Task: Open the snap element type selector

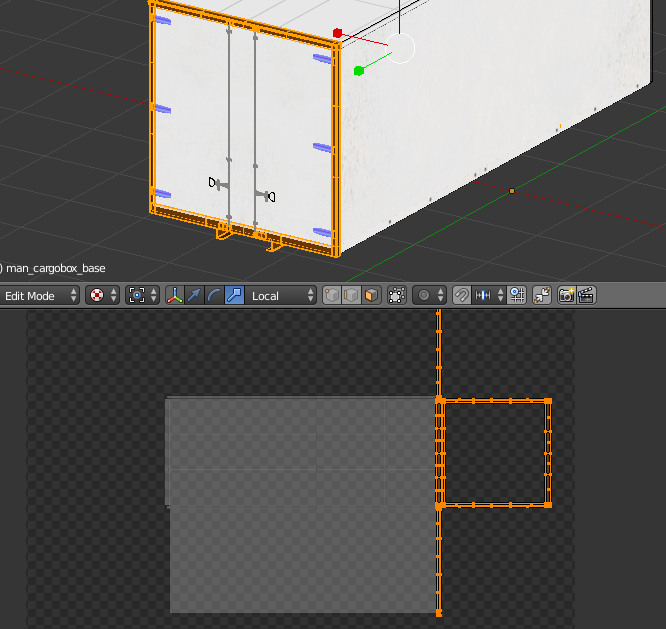Action: pos(488,295)
